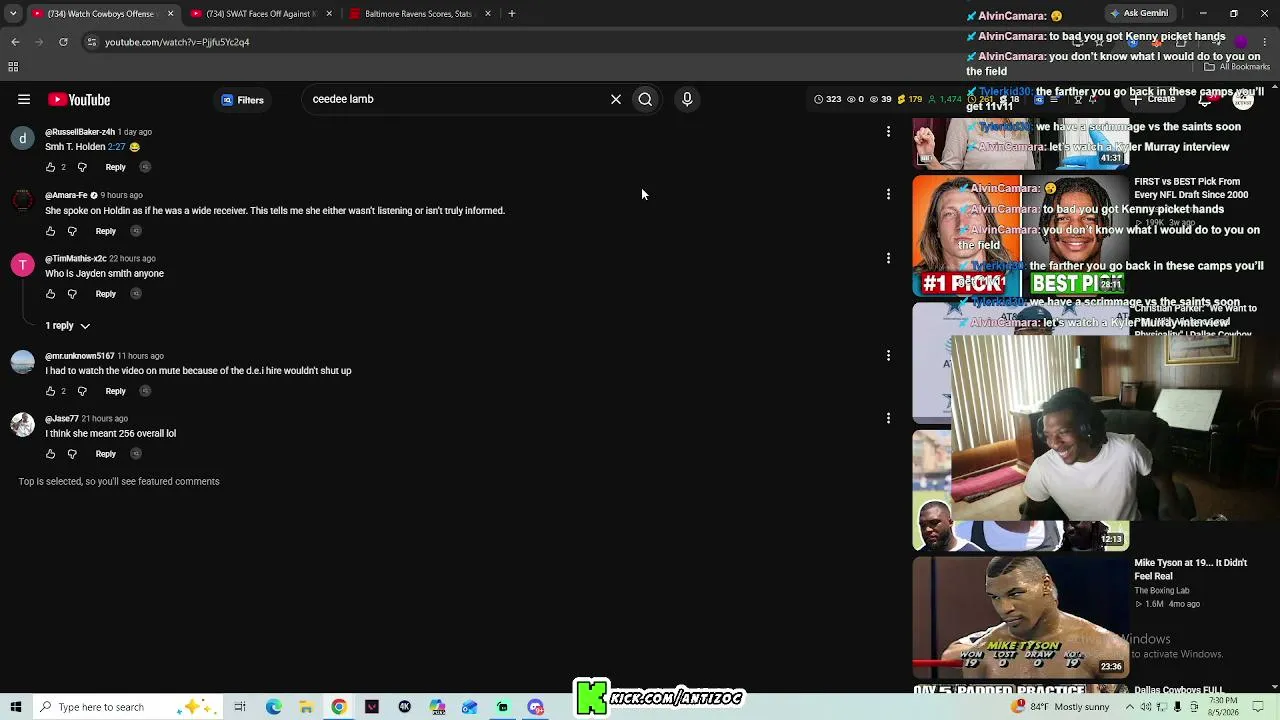Jump to the 2:27 timestamp link
The width and height of the screenshot is (1280, 720).
(x=116, y=147)
